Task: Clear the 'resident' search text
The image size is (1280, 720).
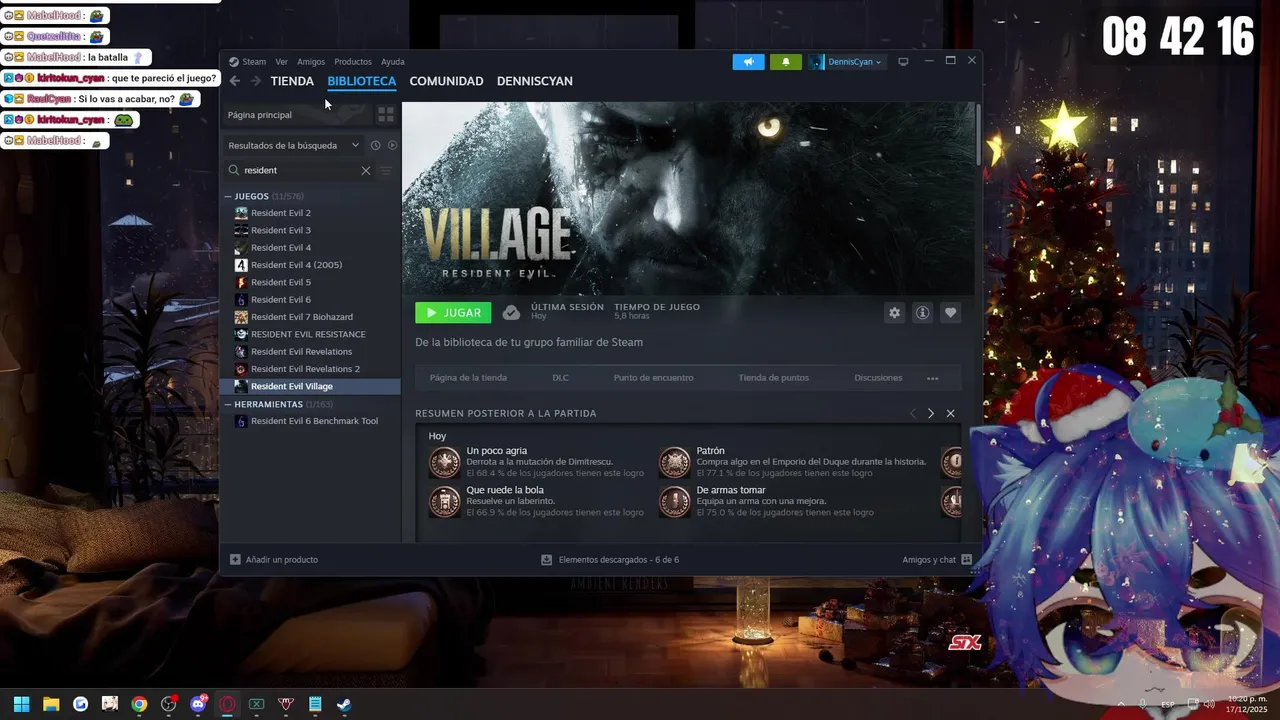Action: click(x=366, y=170)
